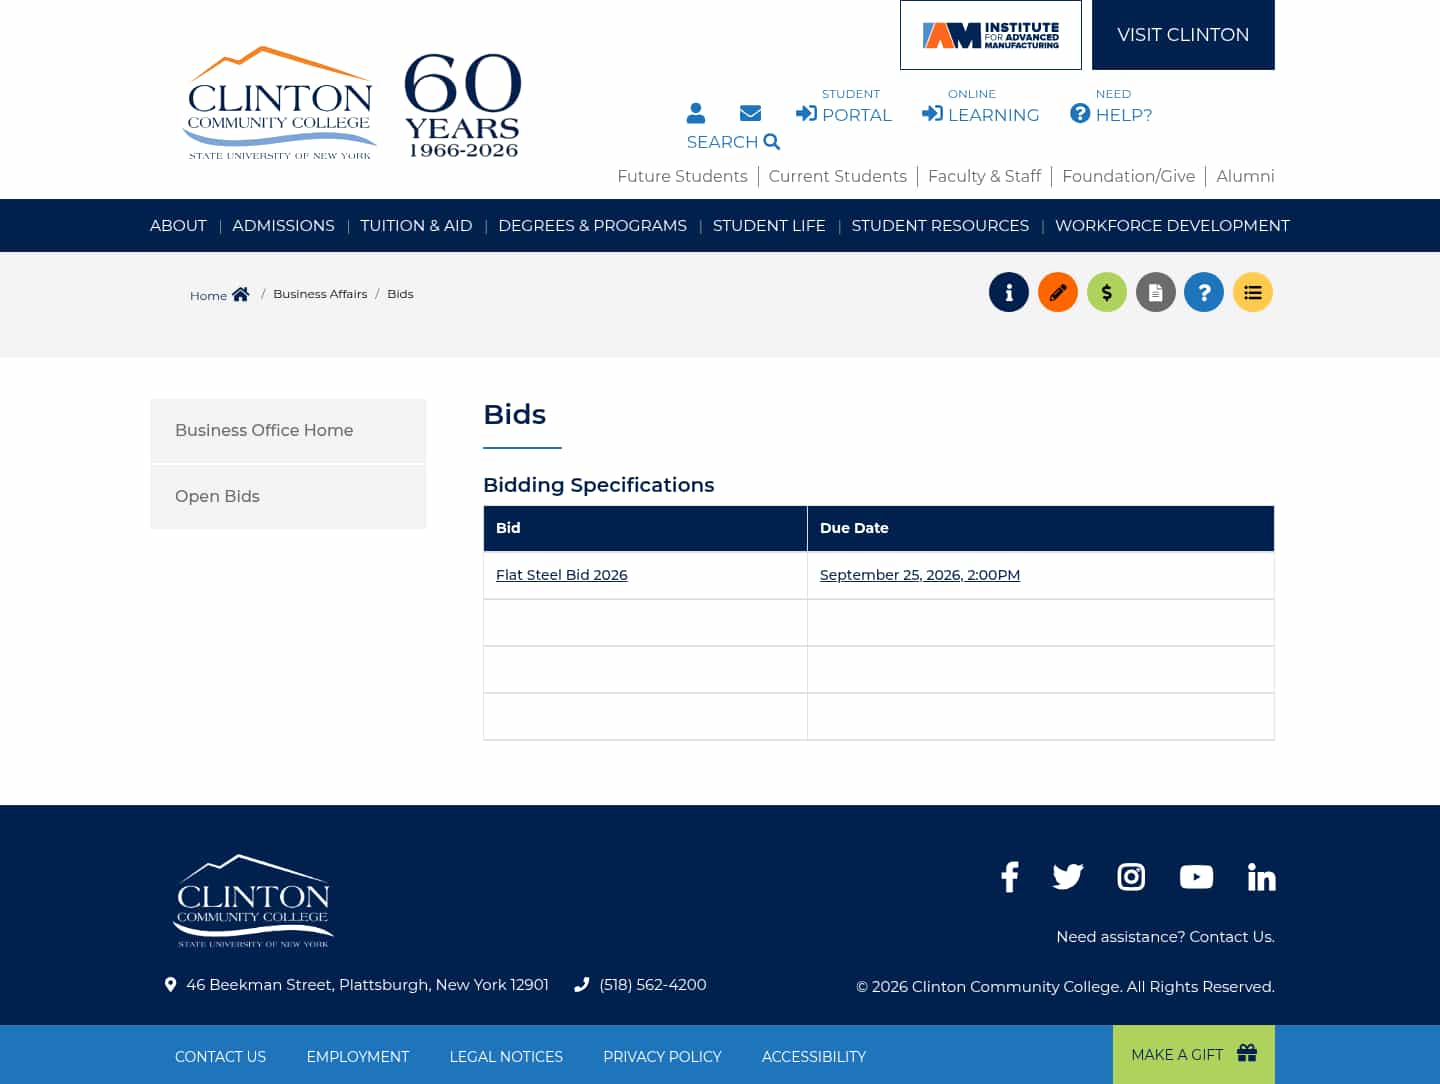This screenshot has width=1440, height=1084.
Task: Click the green dollar sign icon
Action: tap(1107, 292)
